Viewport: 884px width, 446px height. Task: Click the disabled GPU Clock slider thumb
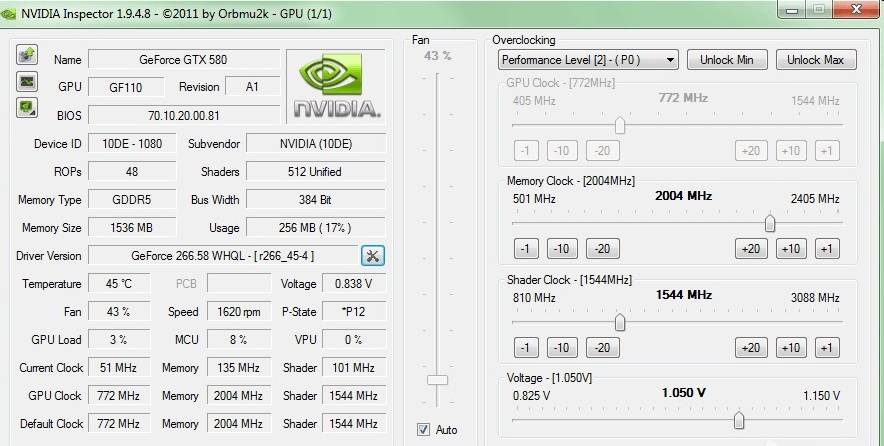coord(620,125)
